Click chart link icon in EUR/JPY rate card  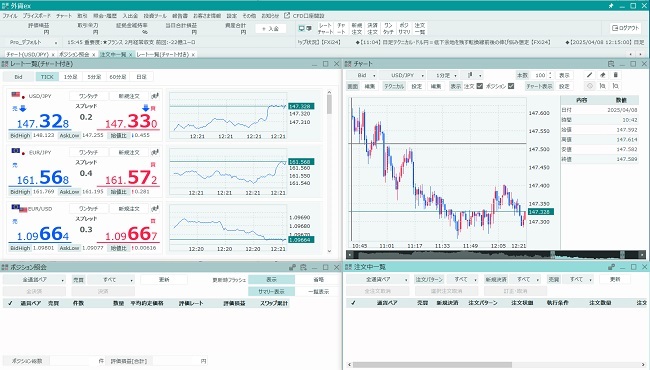click(x=155, y=152)
